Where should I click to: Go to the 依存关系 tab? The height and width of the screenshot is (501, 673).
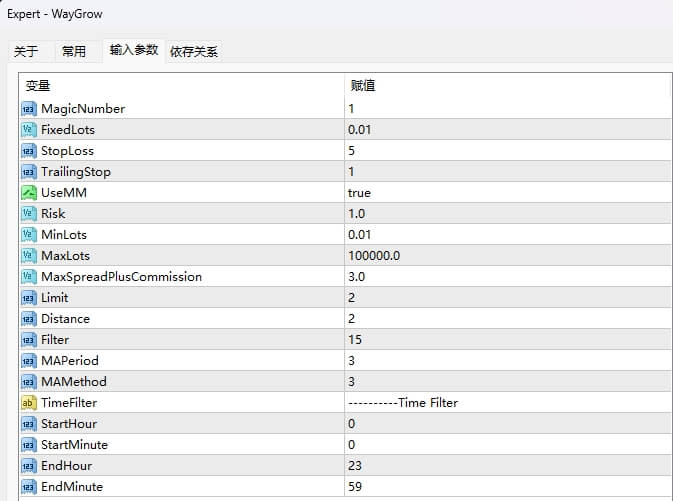pyautogui.click(x=194, y=52)
